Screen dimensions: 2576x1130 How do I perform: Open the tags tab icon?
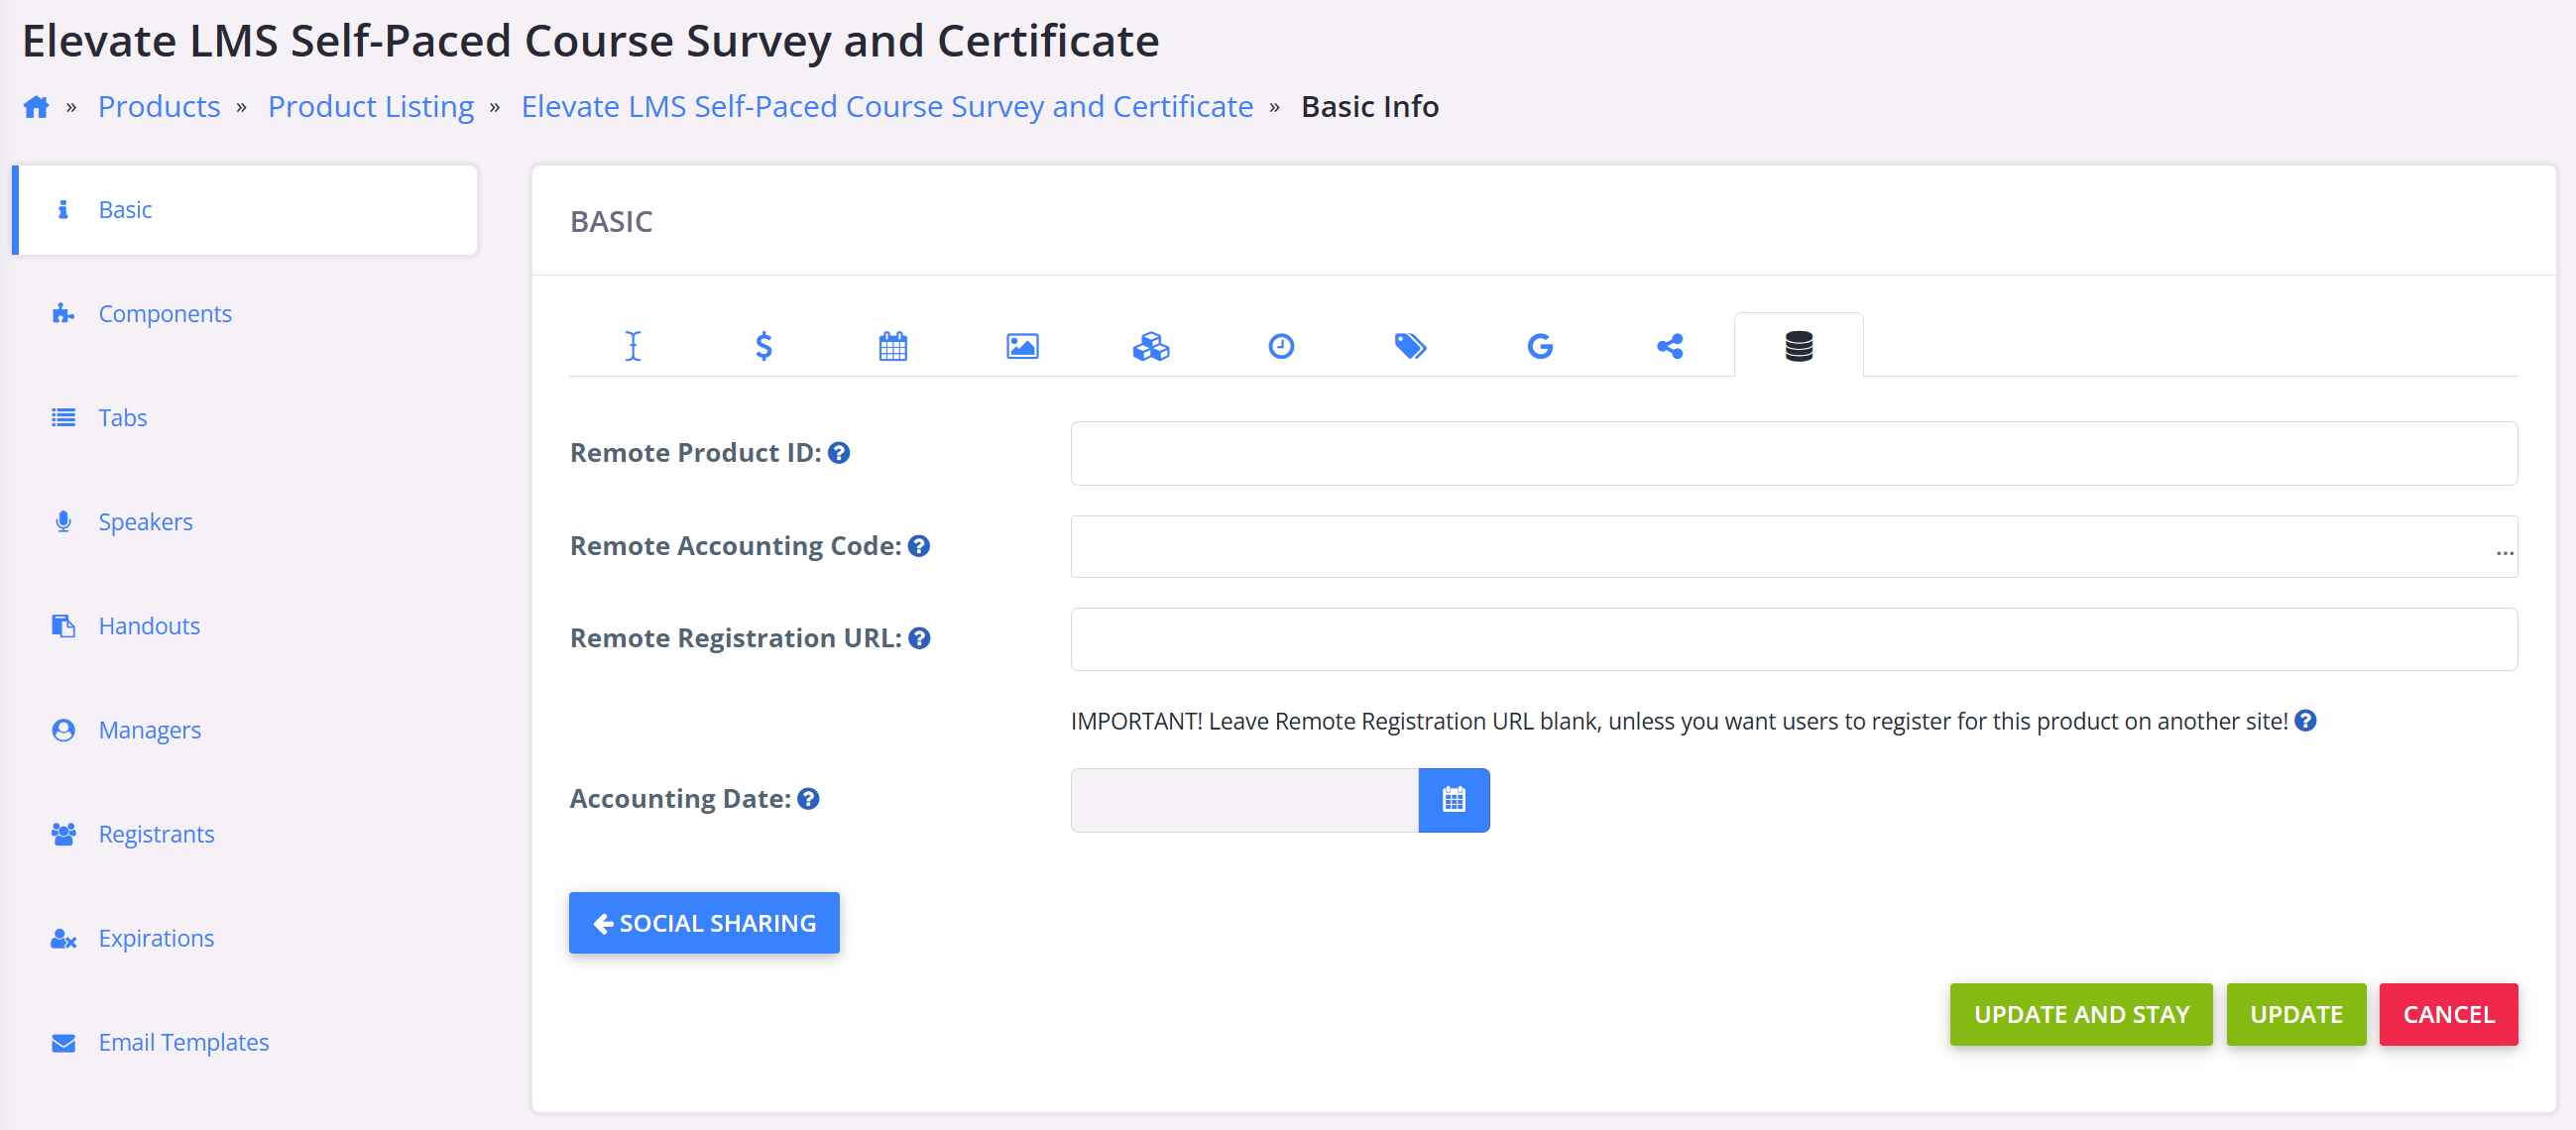[x=1410, y=346]
